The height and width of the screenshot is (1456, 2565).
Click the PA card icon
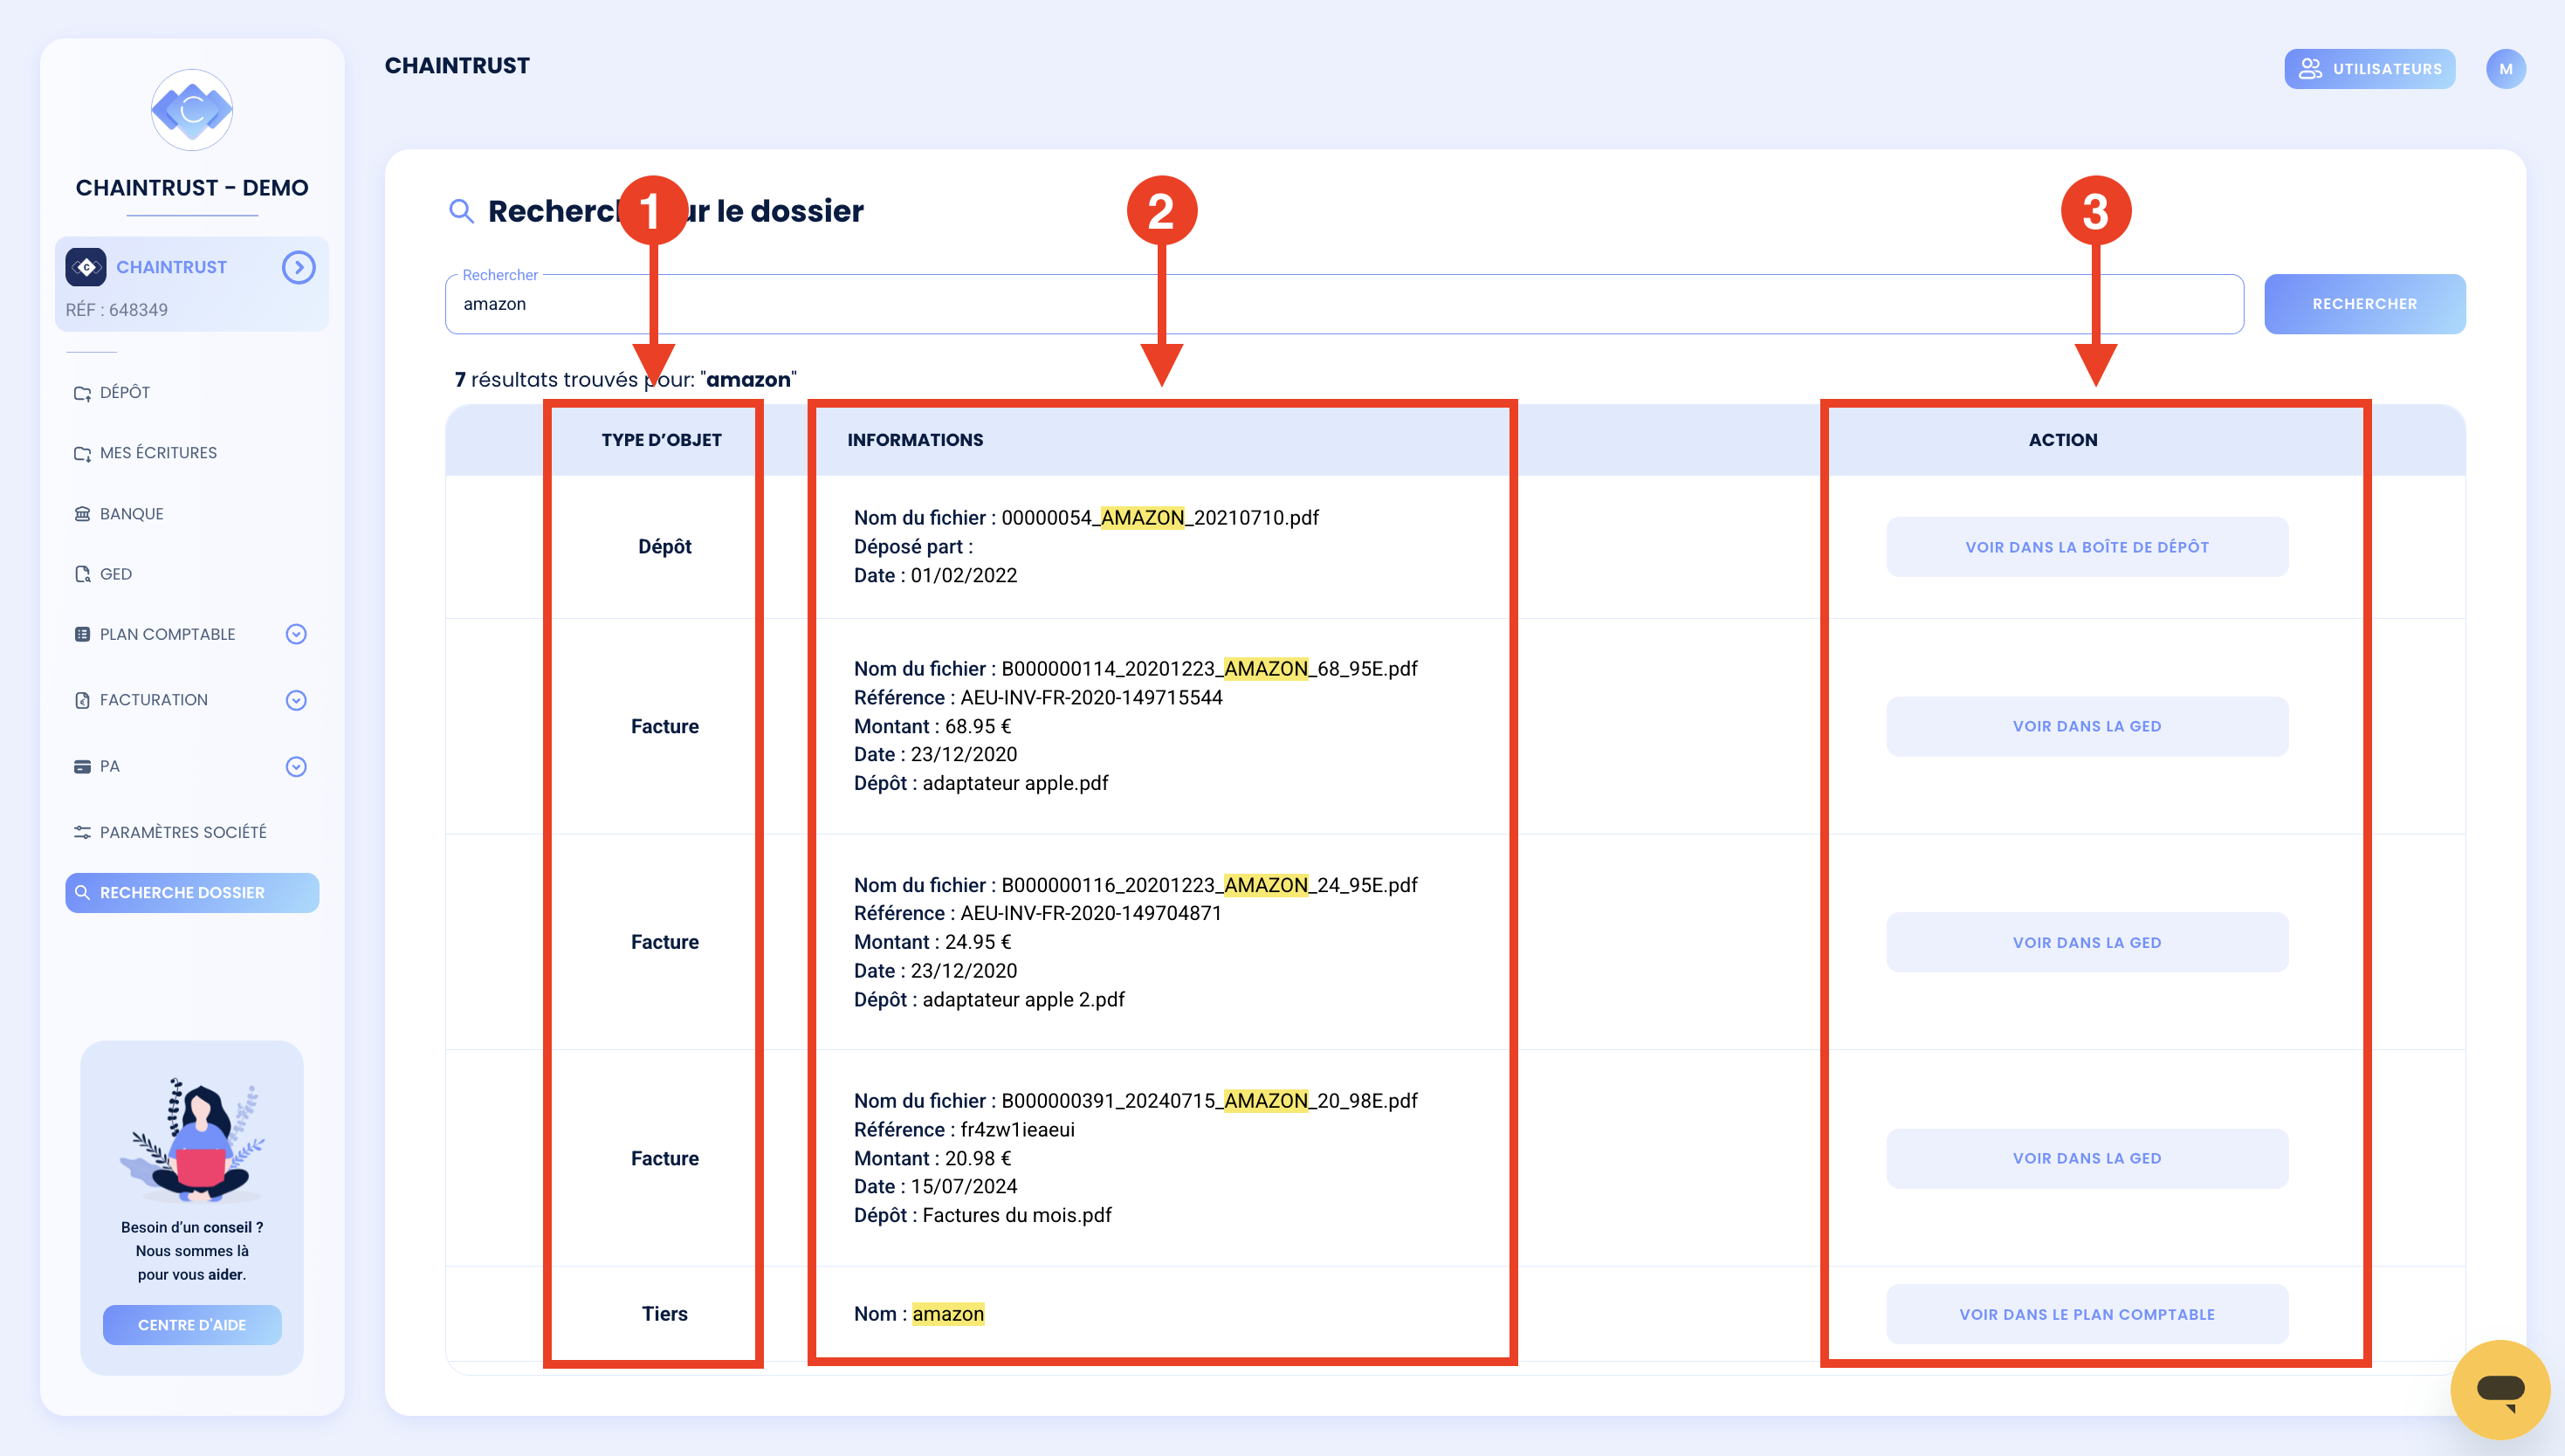(82, 766)
